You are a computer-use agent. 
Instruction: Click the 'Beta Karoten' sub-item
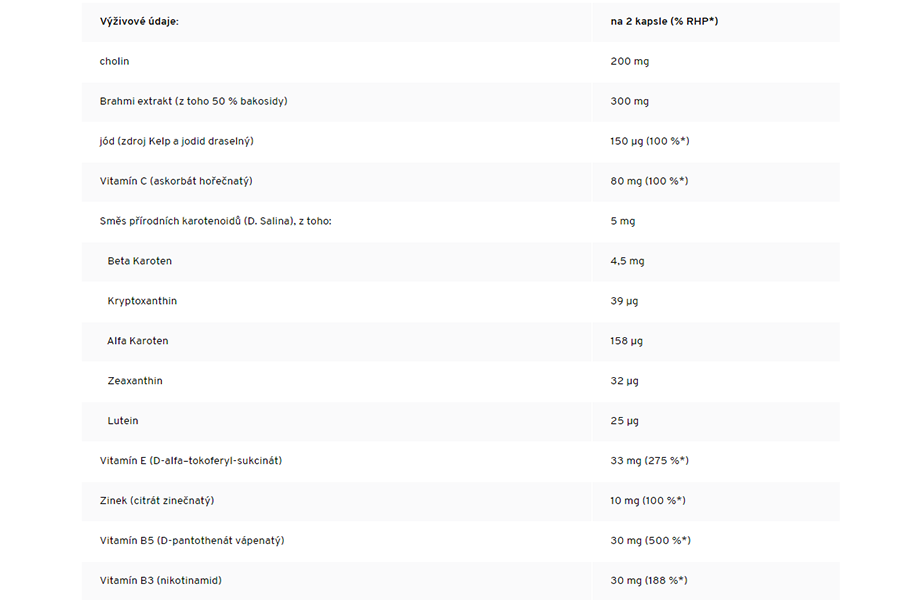[x=140, y=261]
